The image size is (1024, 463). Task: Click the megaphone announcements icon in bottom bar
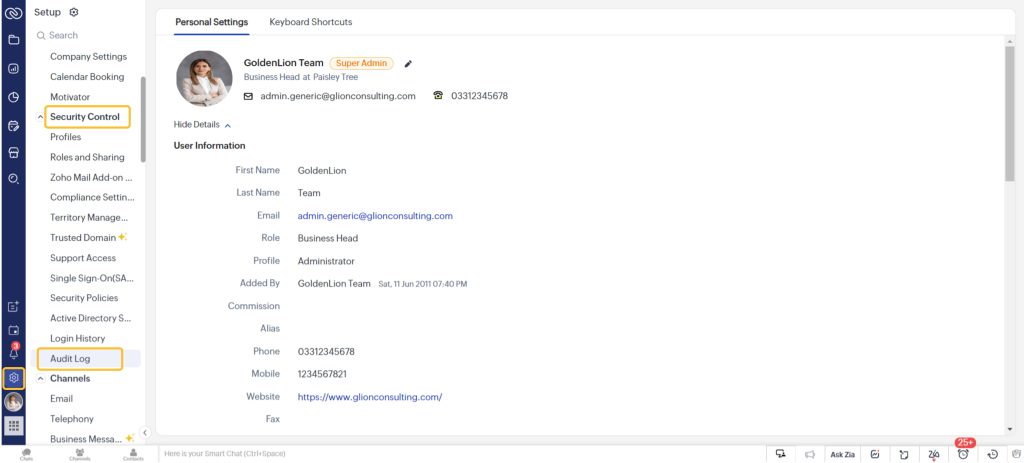pyautogui.click(x=810, y=454)
